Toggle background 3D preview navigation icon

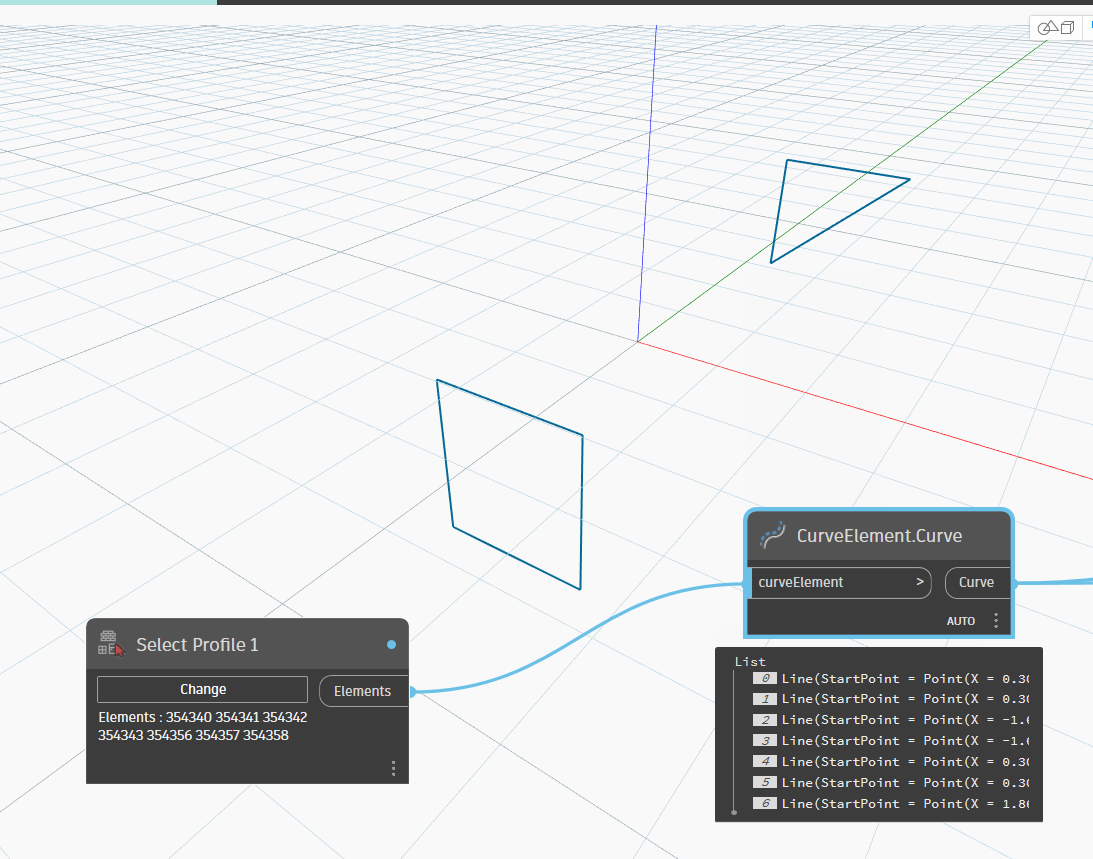click(x=1056, y=28)
